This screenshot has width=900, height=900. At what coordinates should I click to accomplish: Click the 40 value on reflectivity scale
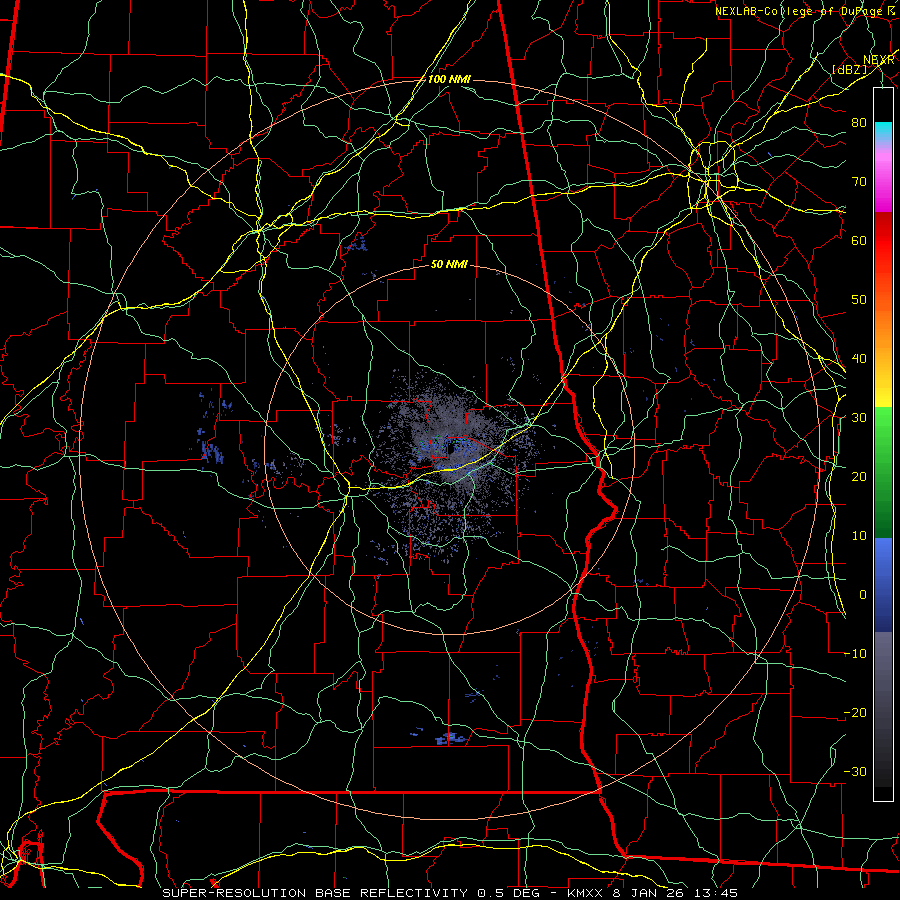(859, 359)
